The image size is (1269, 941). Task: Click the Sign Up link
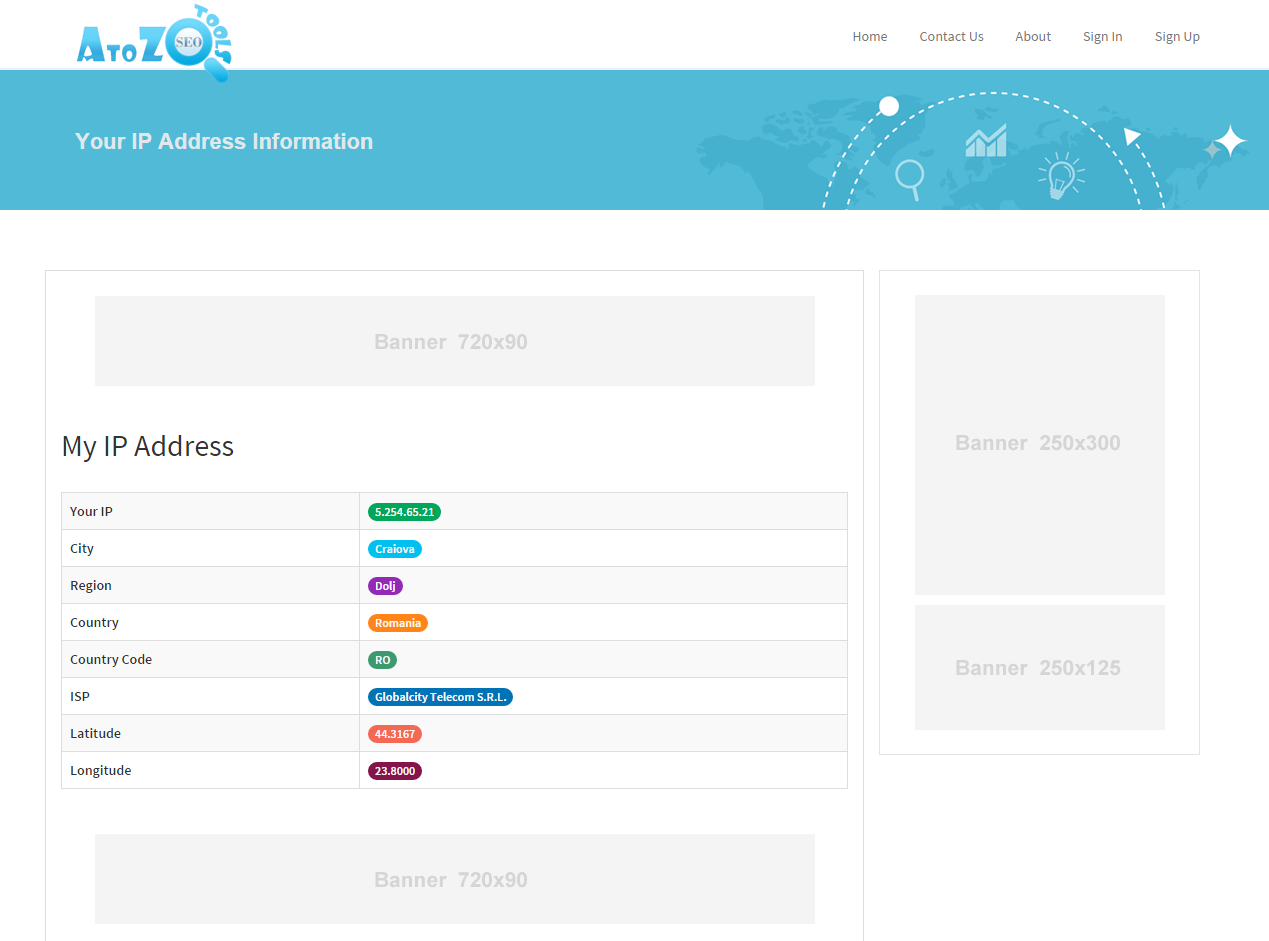coord(1176,36)
